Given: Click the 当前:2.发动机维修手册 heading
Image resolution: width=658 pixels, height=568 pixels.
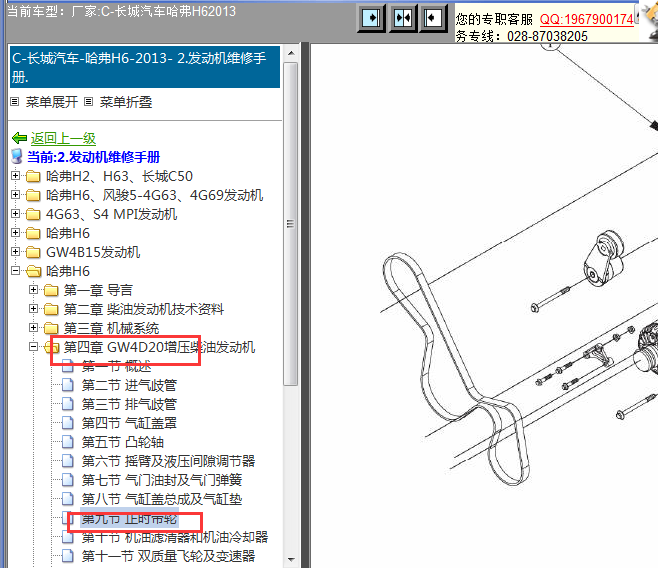Looking at the screenshot, I should pyautogui.click(x=94, y=157).
